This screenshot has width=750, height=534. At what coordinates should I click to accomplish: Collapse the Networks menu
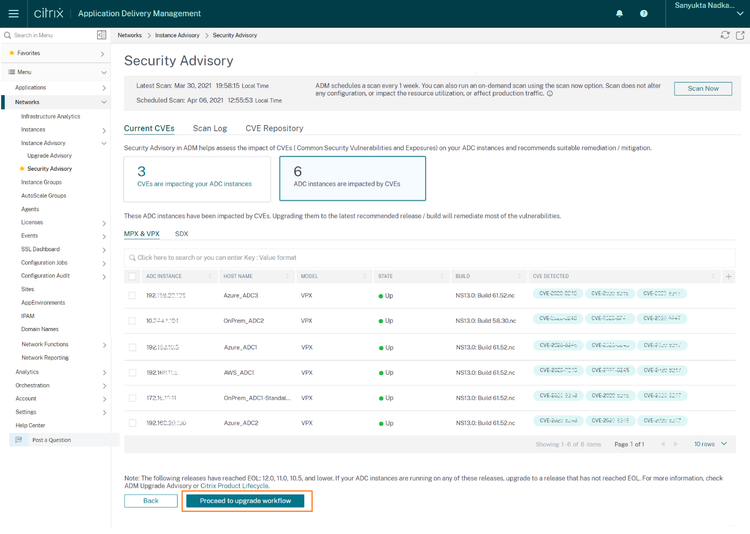click(104, 102)
